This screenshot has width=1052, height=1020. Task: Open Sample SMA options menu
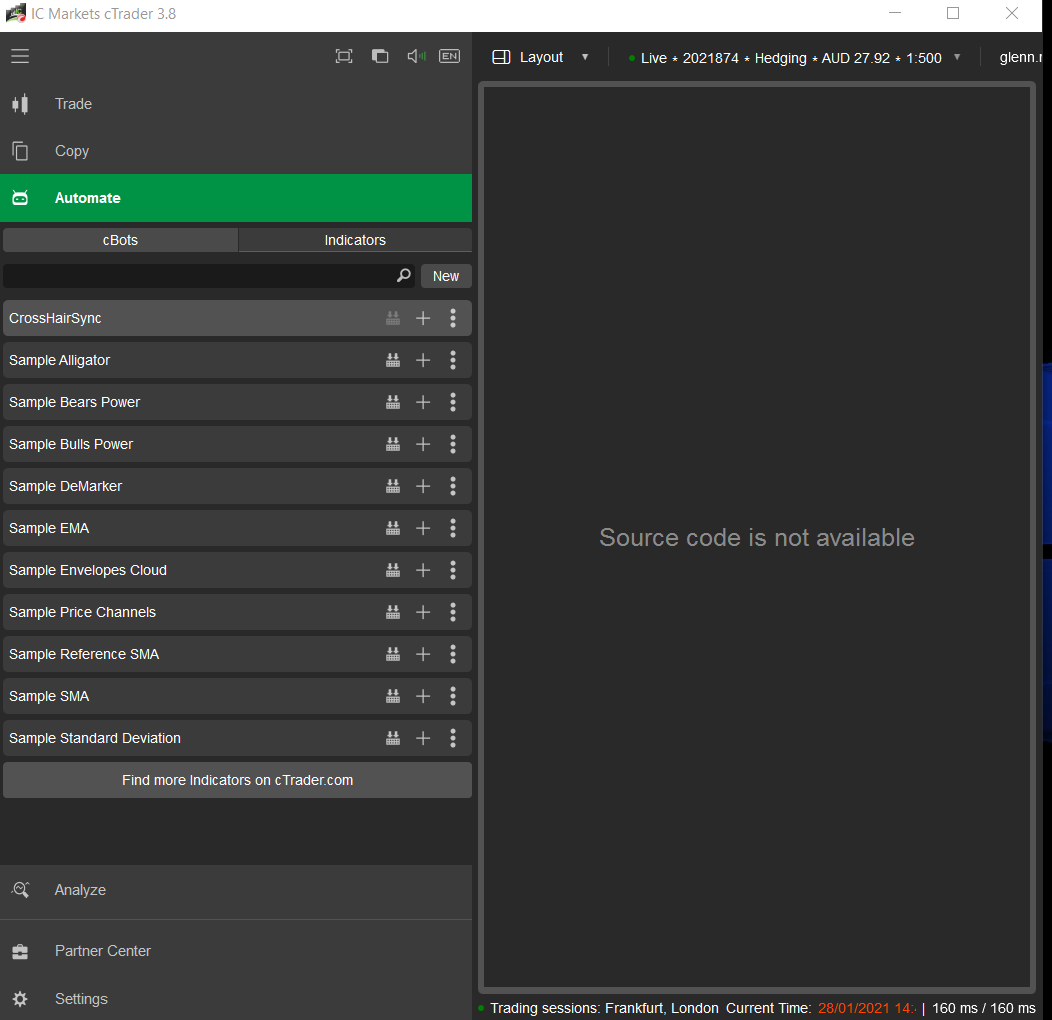click(x=453, y=696)
